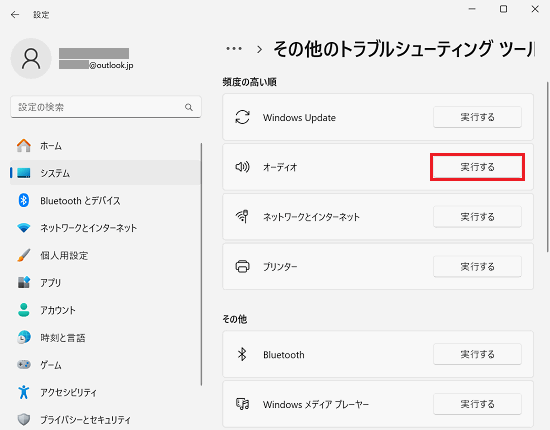
Task: Click the プリンター printer icon
Action: (242, 267)
